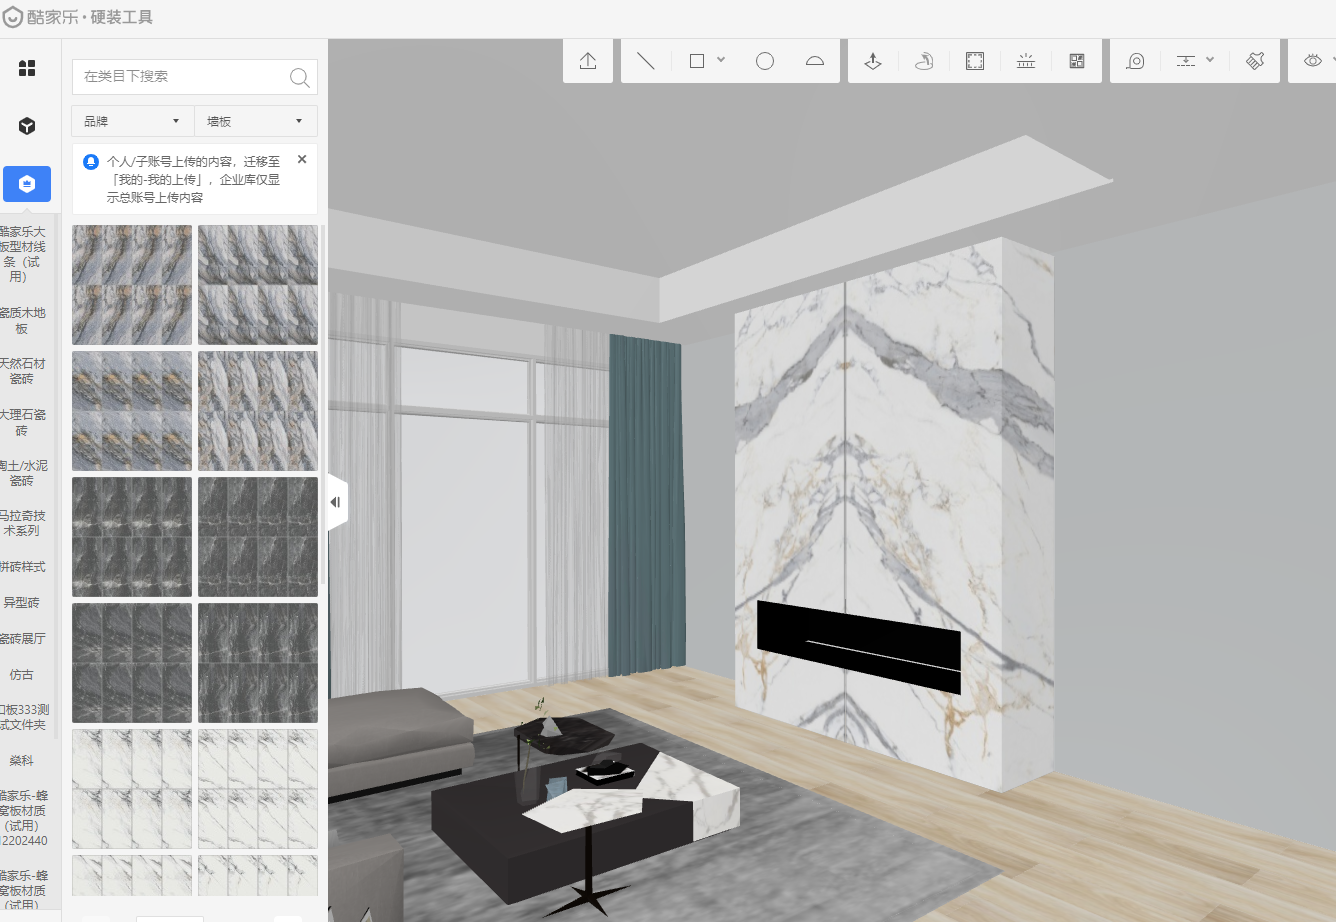Open the 蜂窝板材质(试用)2202440 category
This screenshot has height=922, width=1336.
tap(22, 818)
